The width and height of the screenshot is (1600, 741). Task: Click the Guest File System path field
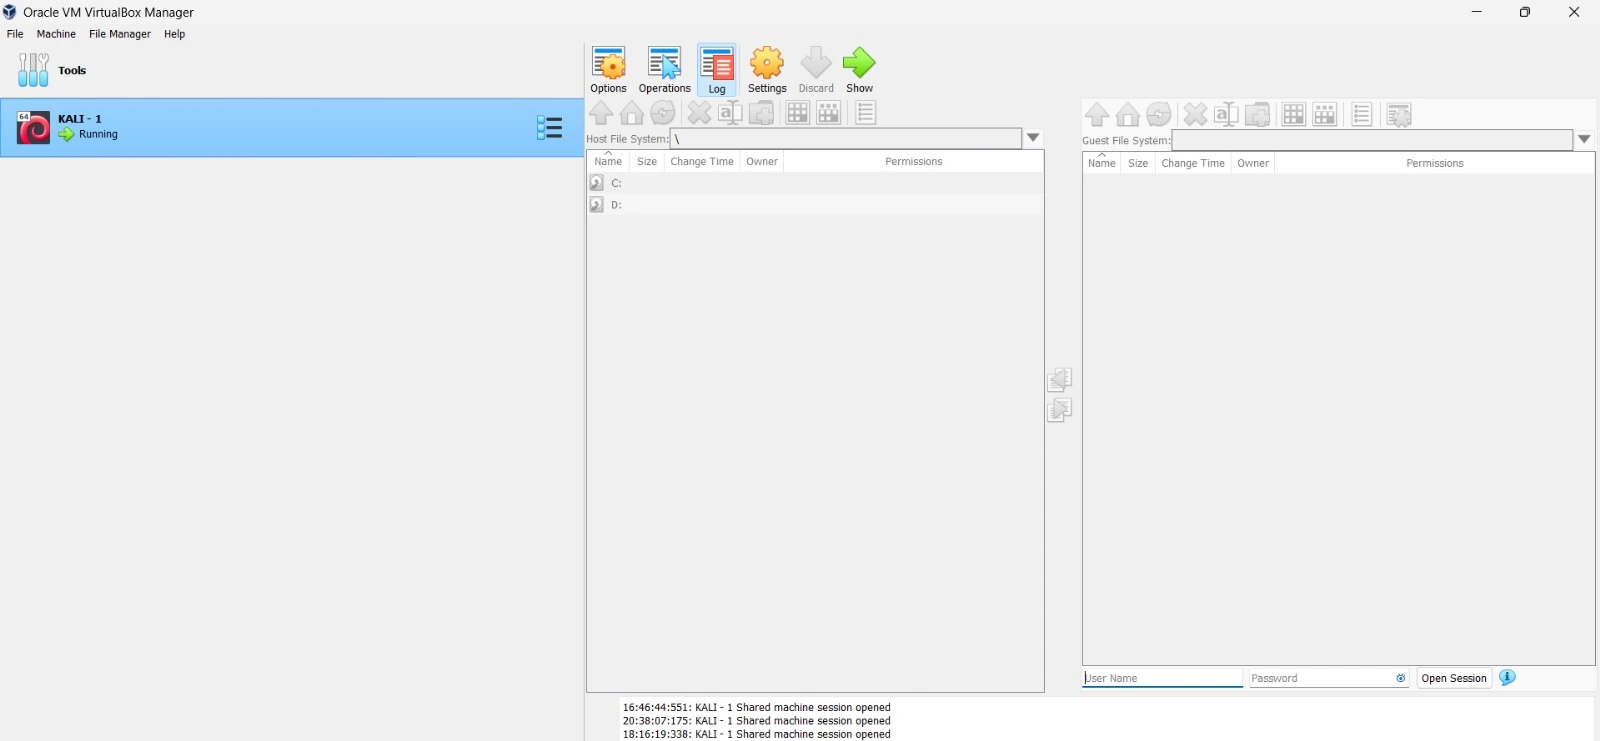[1372, 140]
